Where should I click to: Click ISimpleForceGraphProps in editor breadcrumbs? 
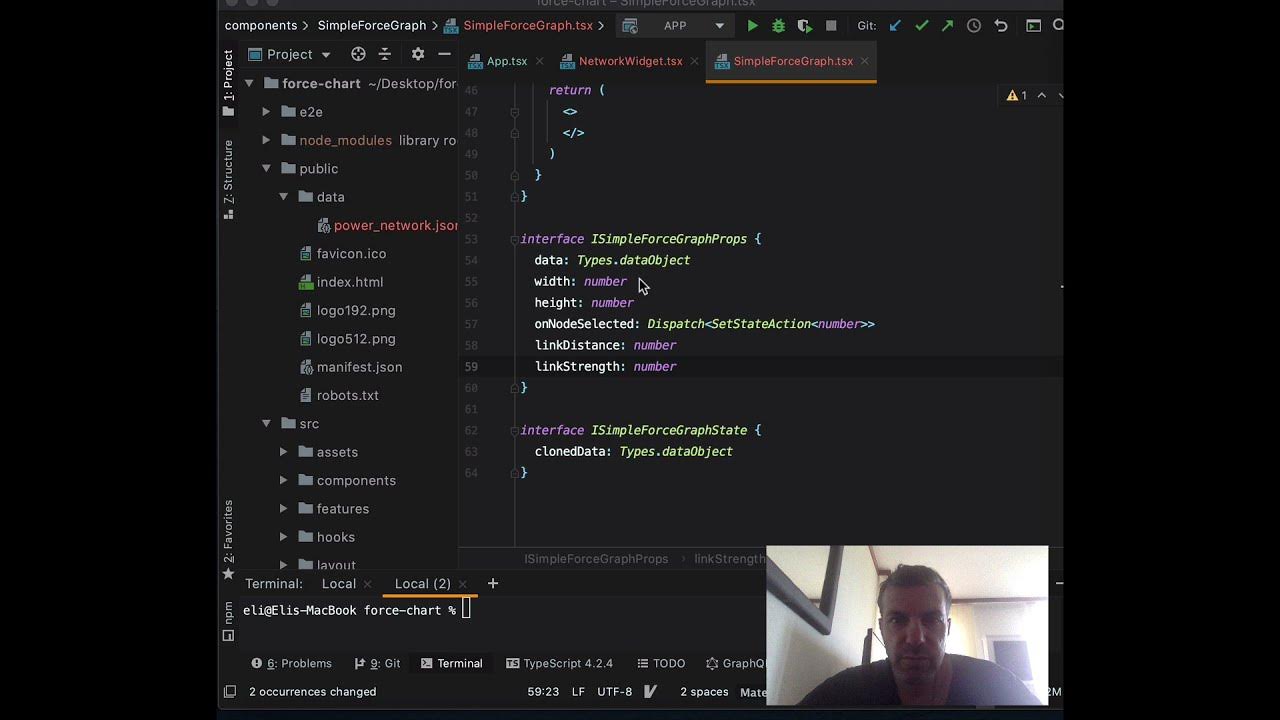[596, 559]
